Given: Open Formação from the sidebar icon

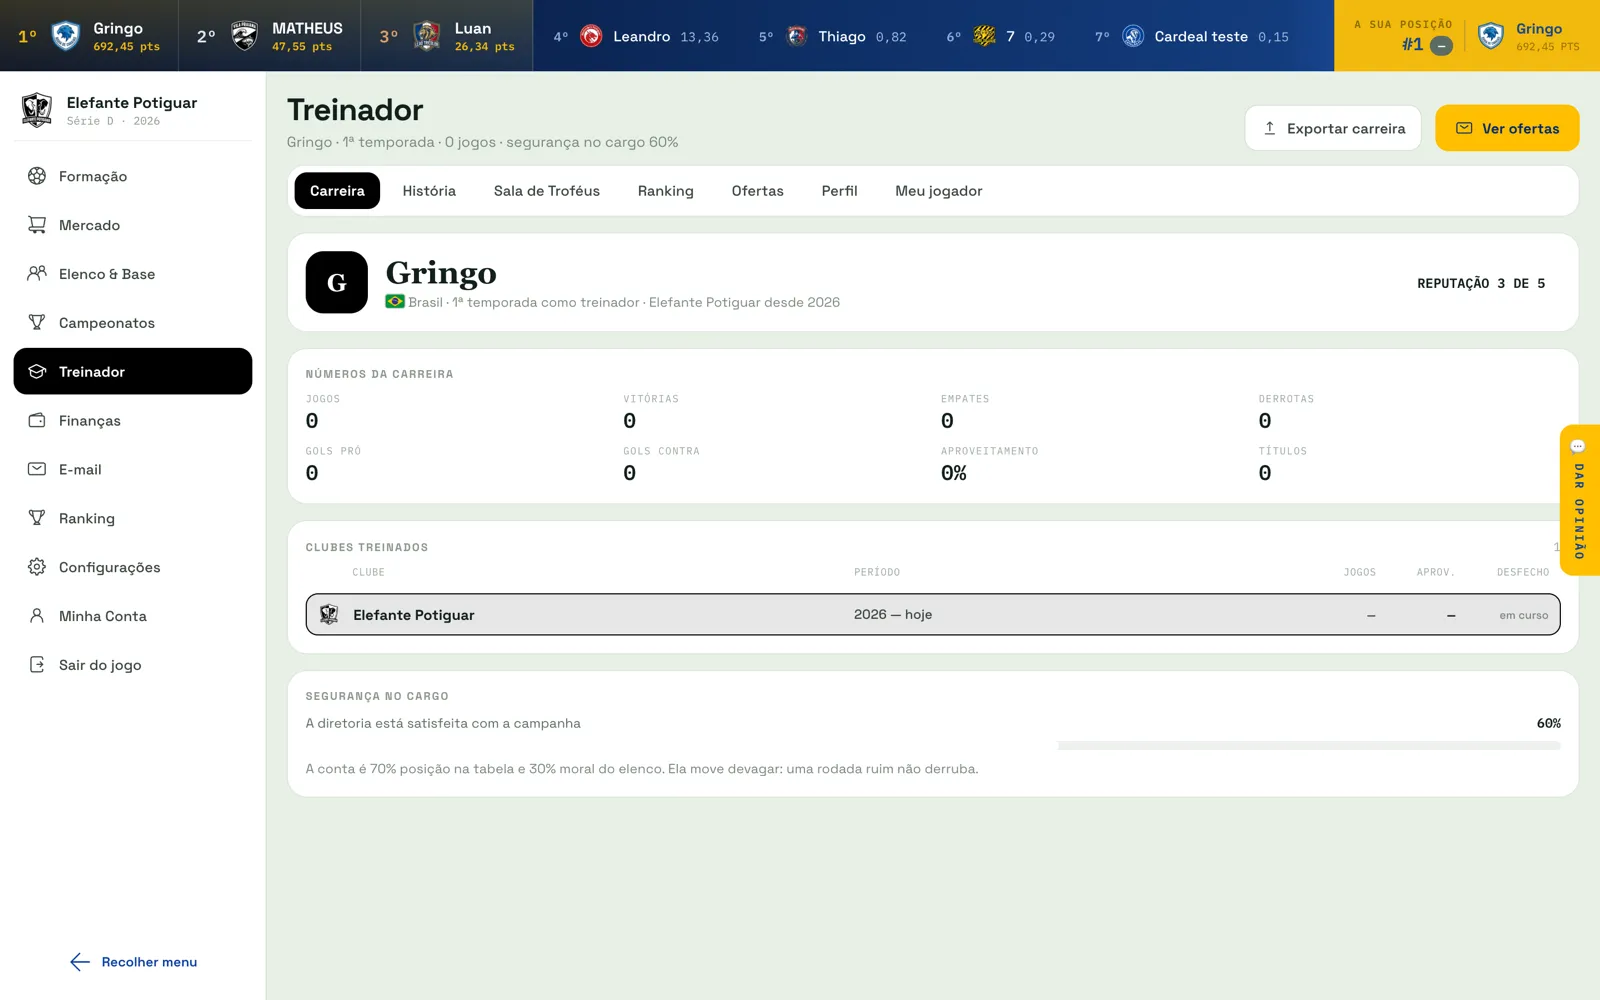Looking at the screenshot, I should (37, 176).
